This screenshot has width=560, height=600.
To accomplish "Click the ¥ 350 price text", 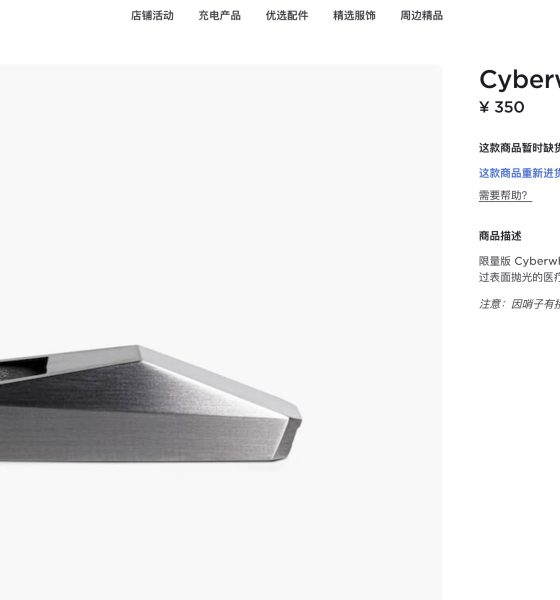I will click(501, 107).
